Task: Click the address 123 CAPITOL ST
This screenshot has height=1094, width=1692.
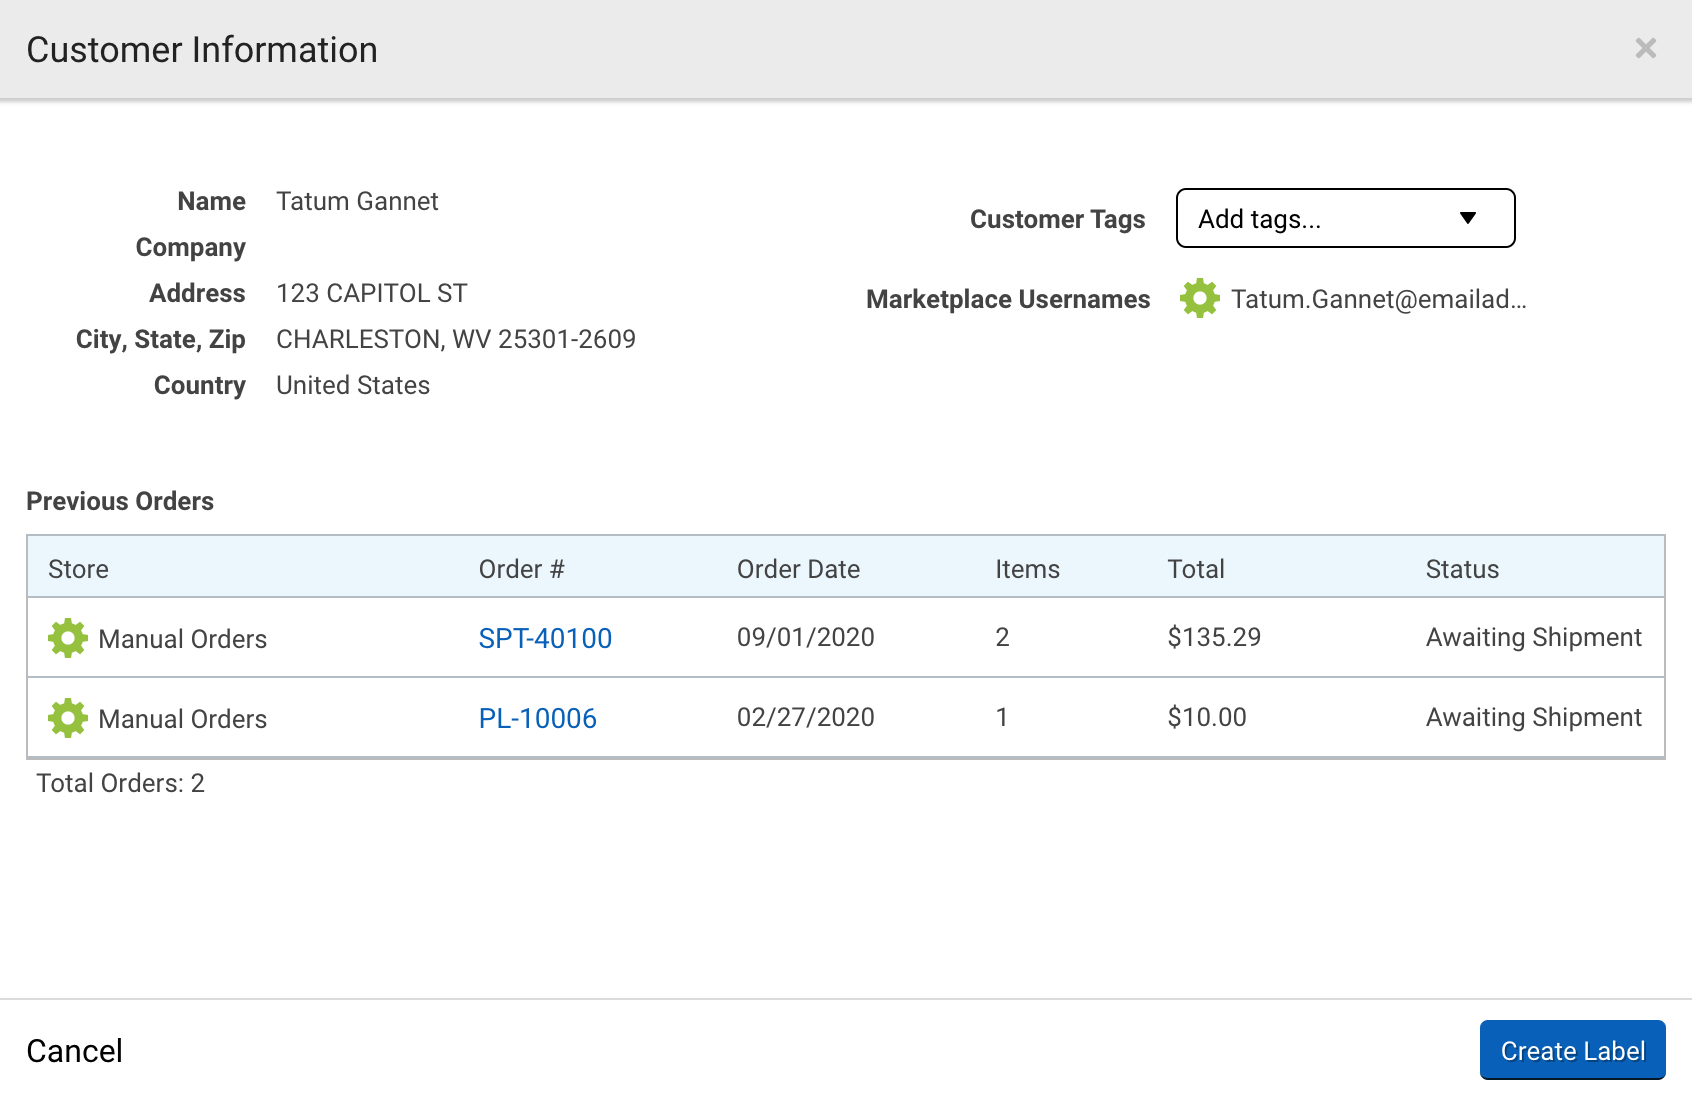Action: coord(372,293)
